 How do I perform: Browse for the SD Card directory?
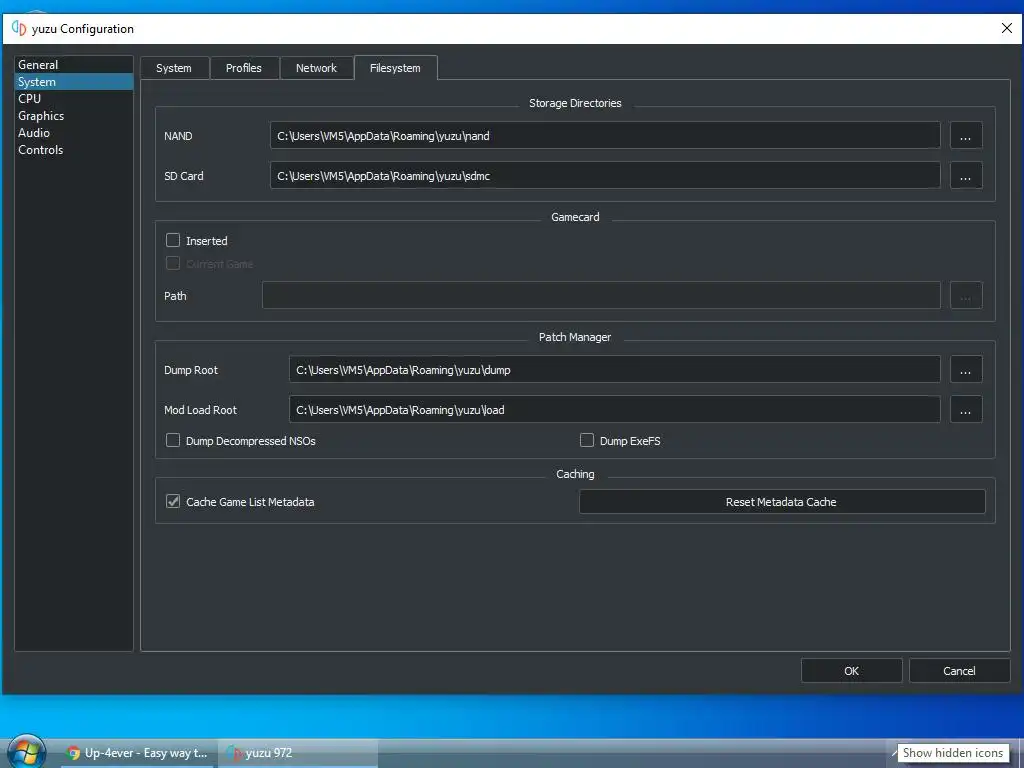tap(966, 176)
